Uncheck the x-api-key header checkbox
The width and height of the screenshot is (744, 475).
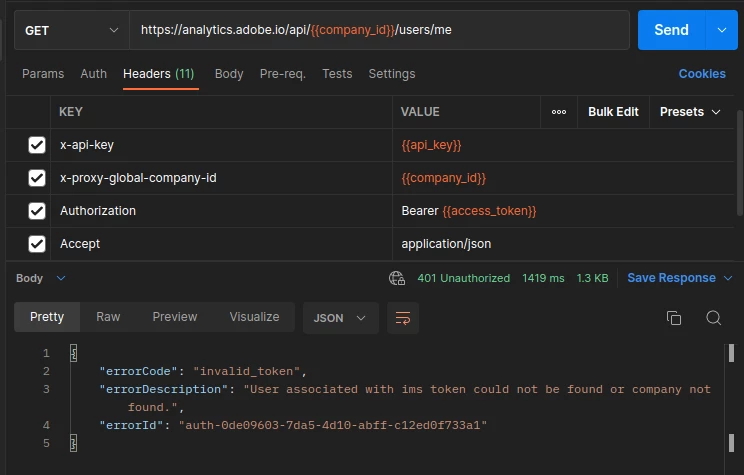pyautogui.click(x=37, y=145)
